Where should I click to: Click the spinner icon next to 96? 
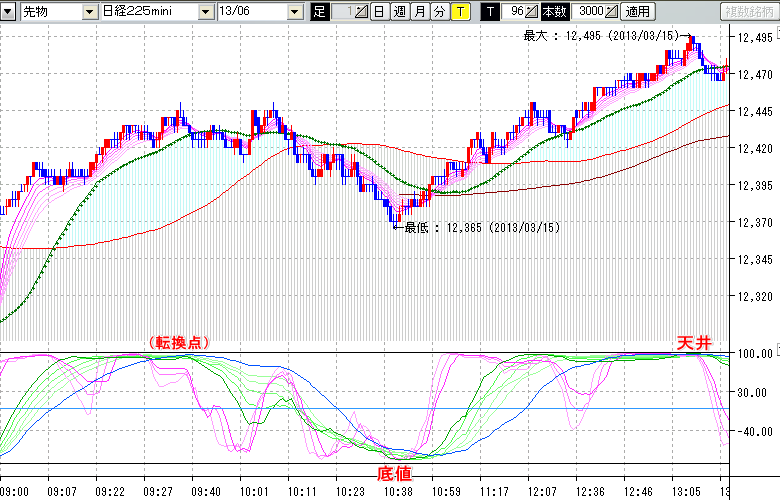532,12
